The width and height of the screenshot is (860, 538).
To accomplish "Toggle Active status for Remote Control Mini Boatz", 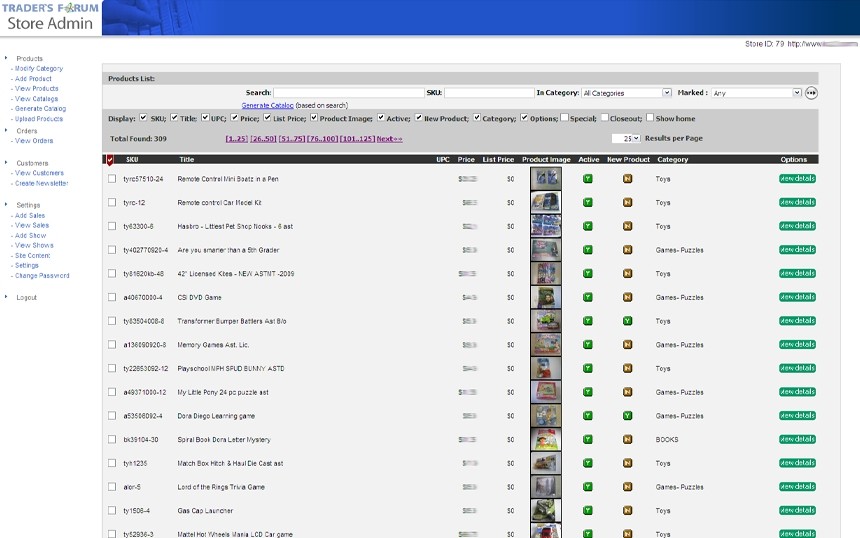I will (x=587, y=179).
